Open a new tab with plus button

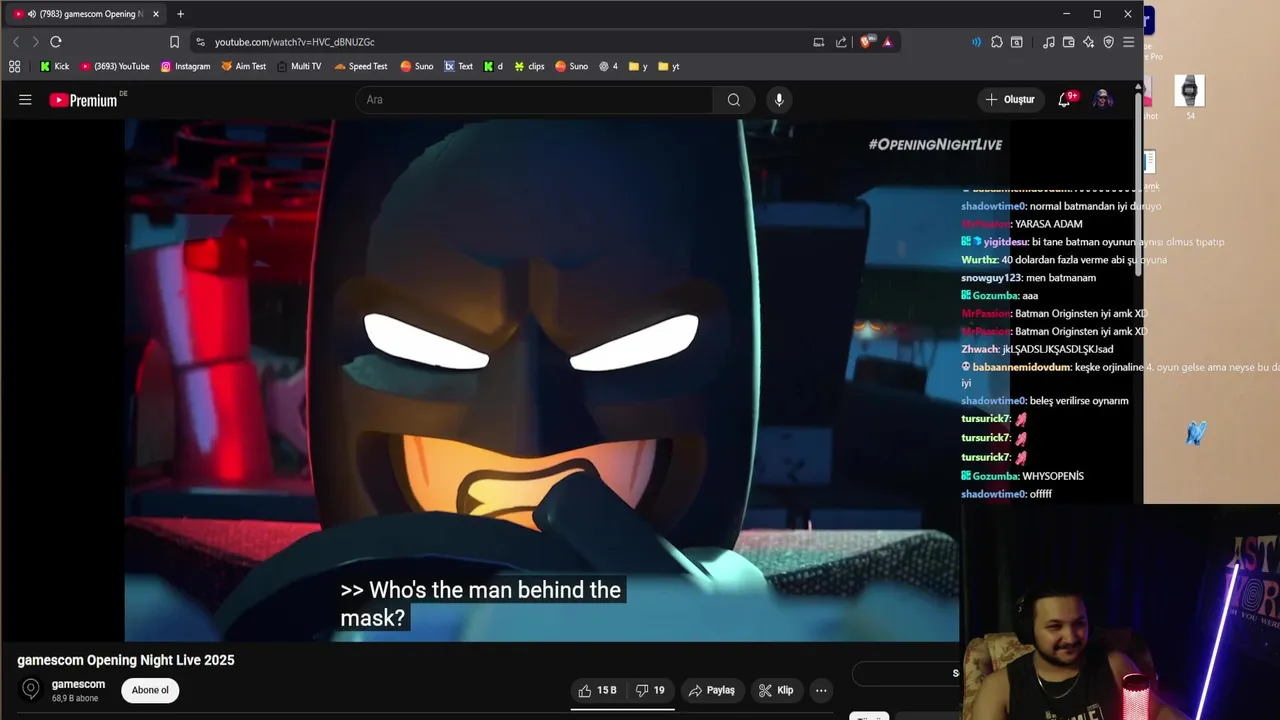pos(180,14)
